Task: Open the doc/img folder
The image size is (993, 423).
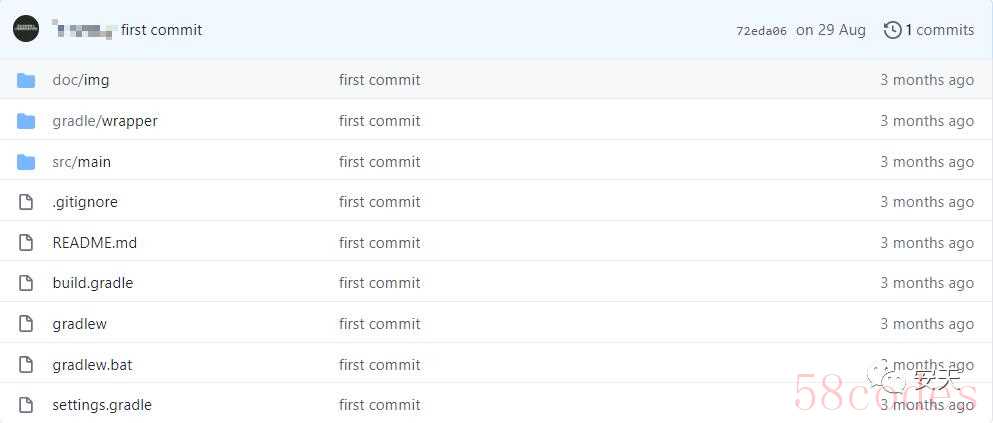Action: pos(80,80)
